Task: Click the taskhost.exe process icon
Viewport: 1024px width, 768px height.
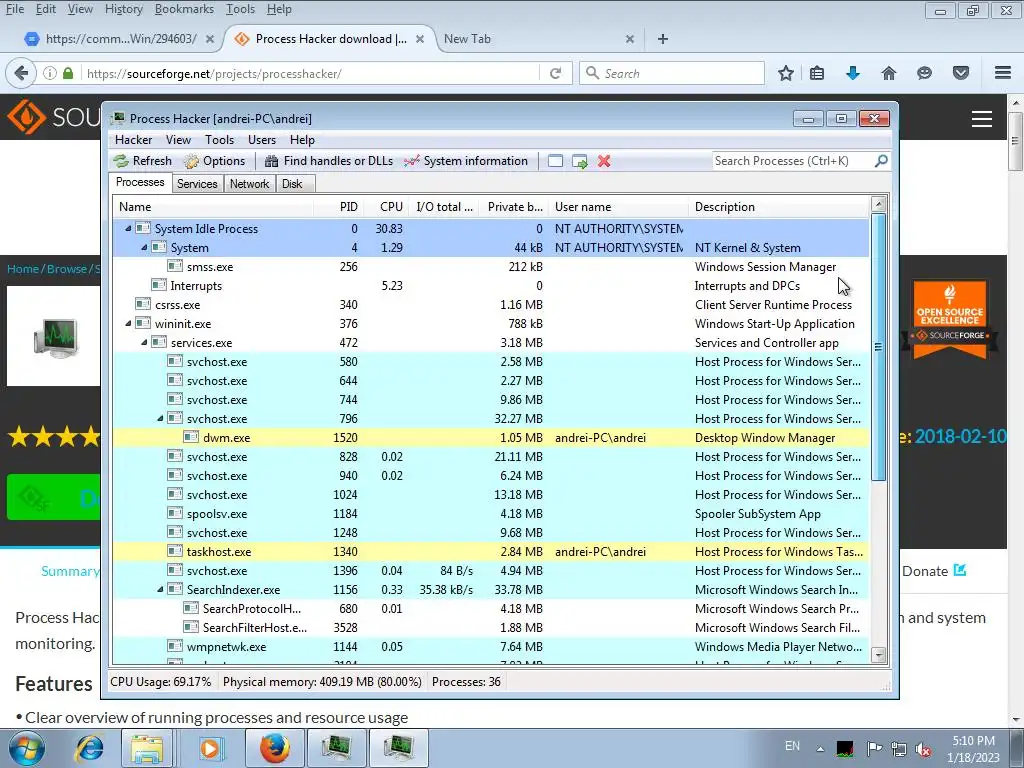Action: [174, 551]
